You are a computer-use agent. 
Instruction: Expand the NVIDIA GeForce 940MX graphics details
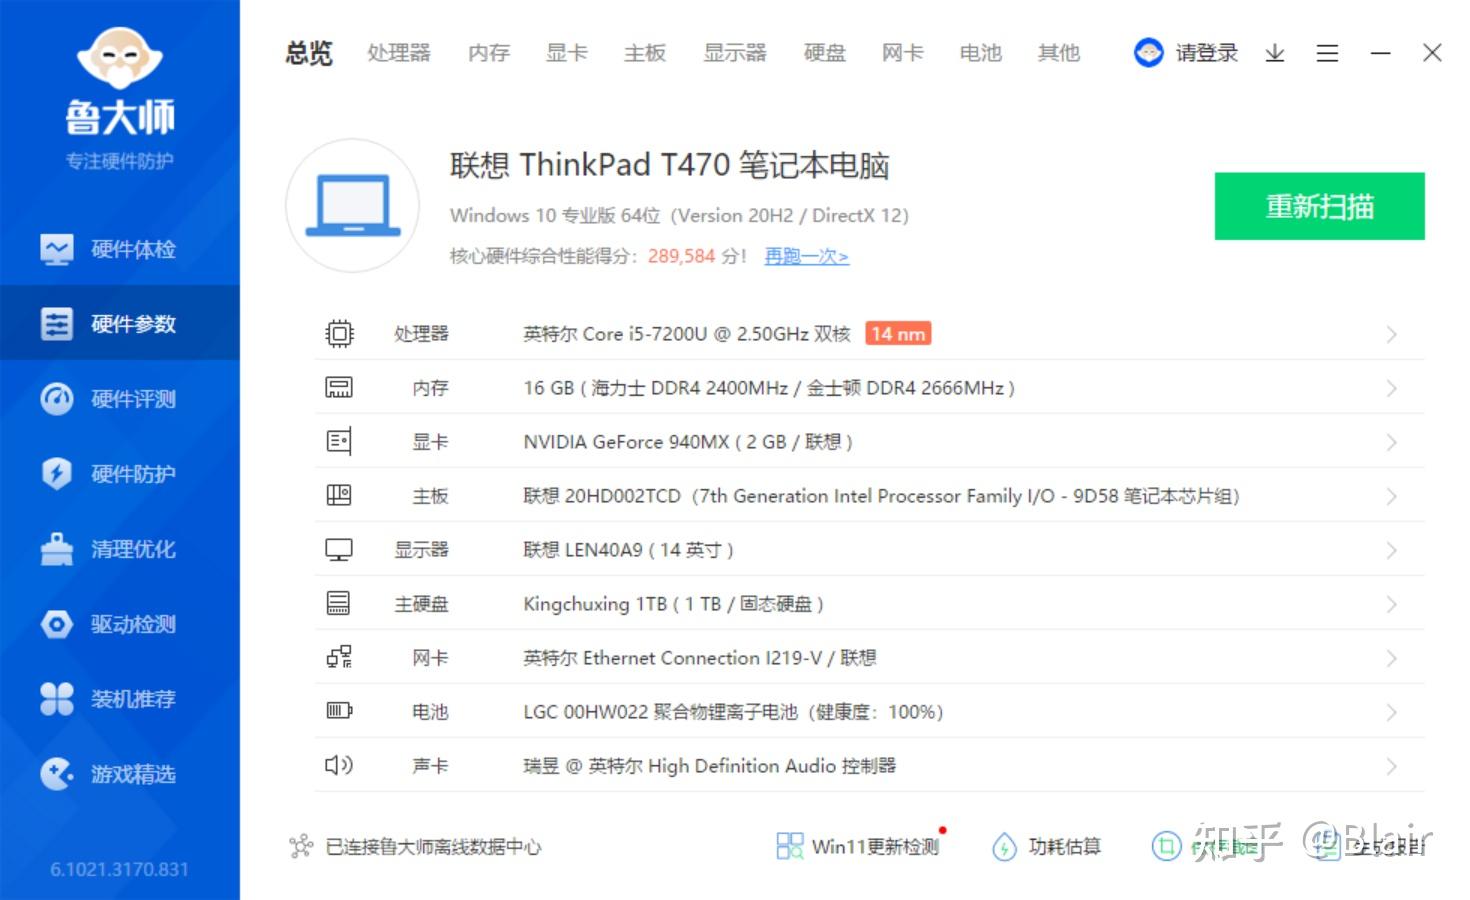pos(1392,441)
